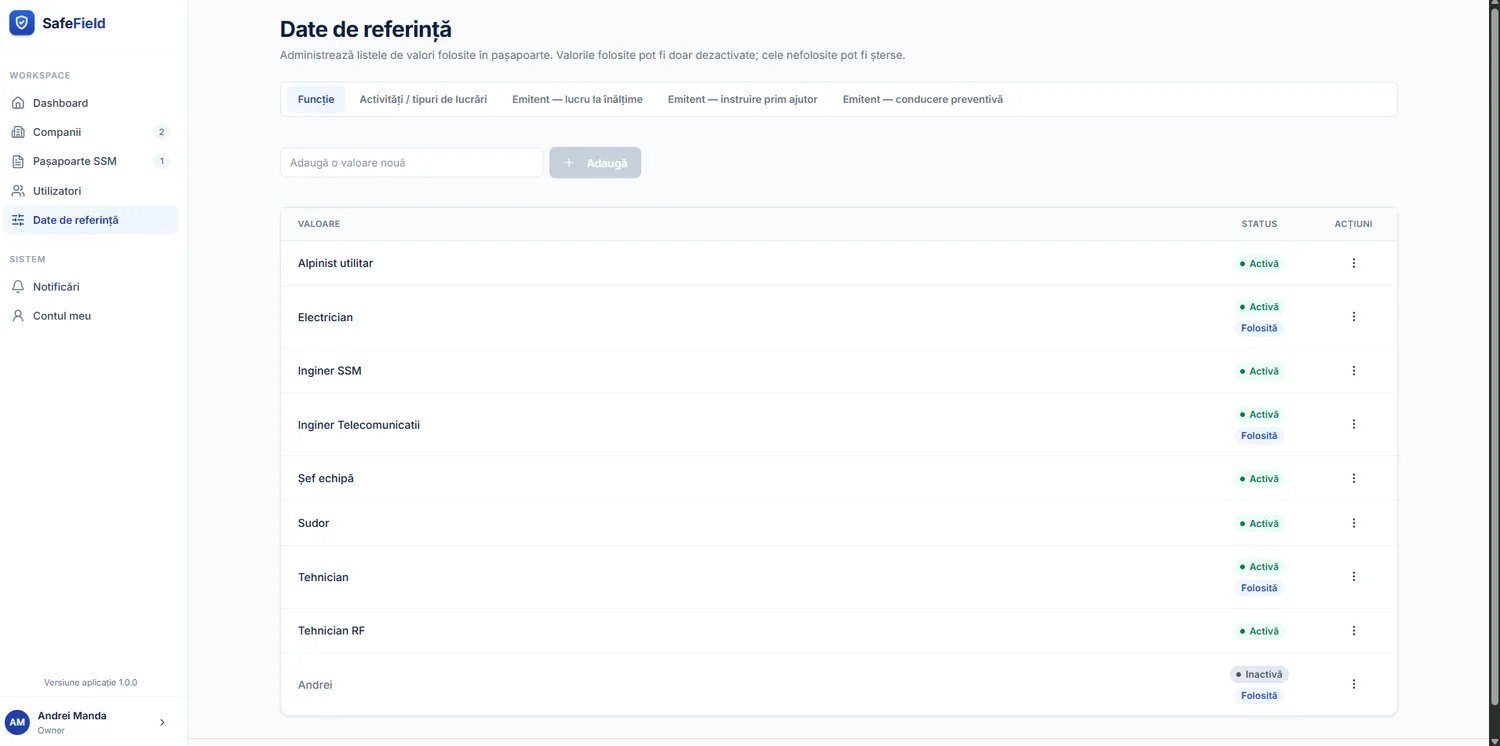Open Emitent — instruire prim ajutor tab
Screen dimensions: 1500x746
pyautogui.click(x=743, y=99)
